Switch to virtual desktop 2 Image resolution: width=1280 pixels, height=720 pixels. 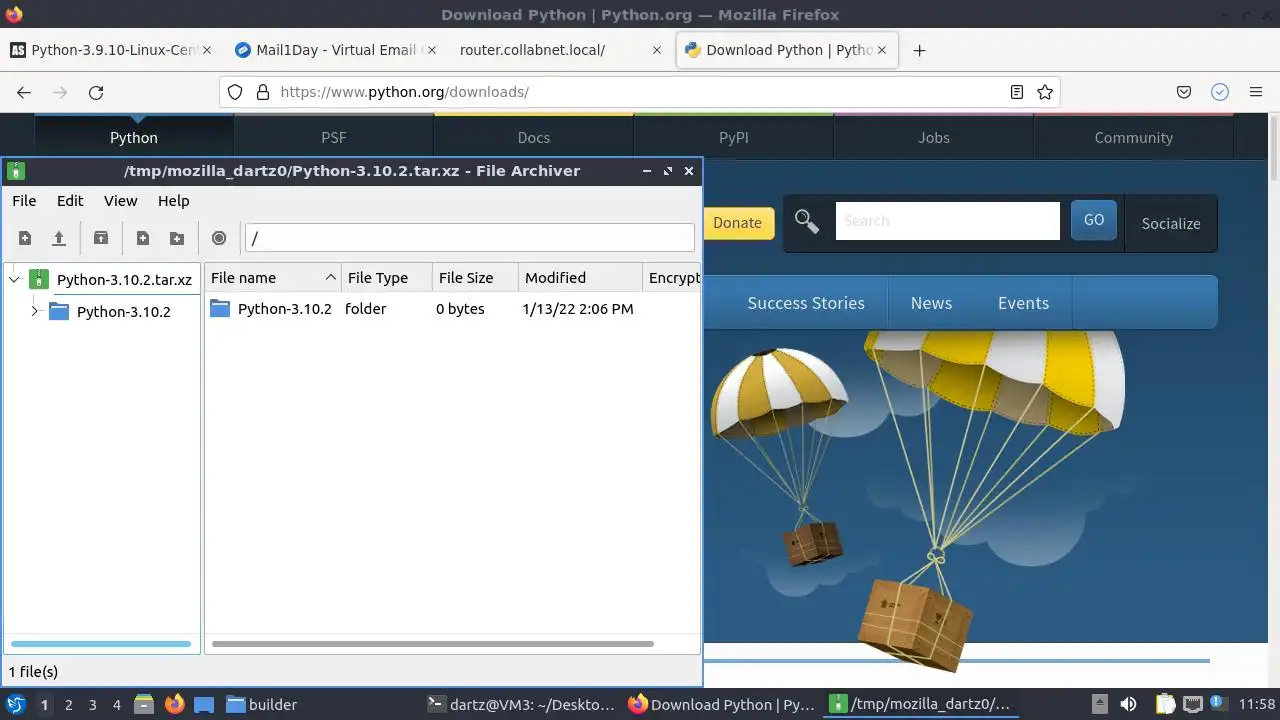68,704
